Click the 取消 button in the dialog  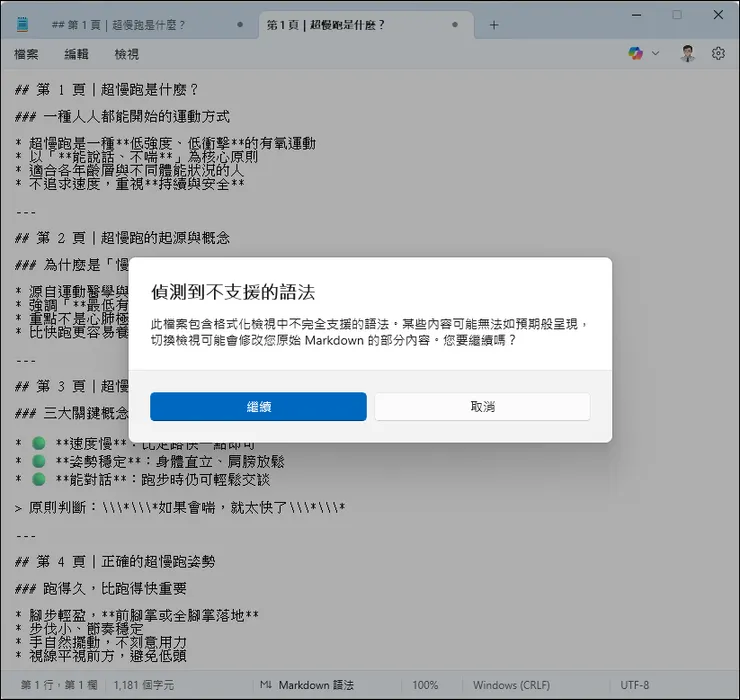pyautogui.click(x=482, y=406)
